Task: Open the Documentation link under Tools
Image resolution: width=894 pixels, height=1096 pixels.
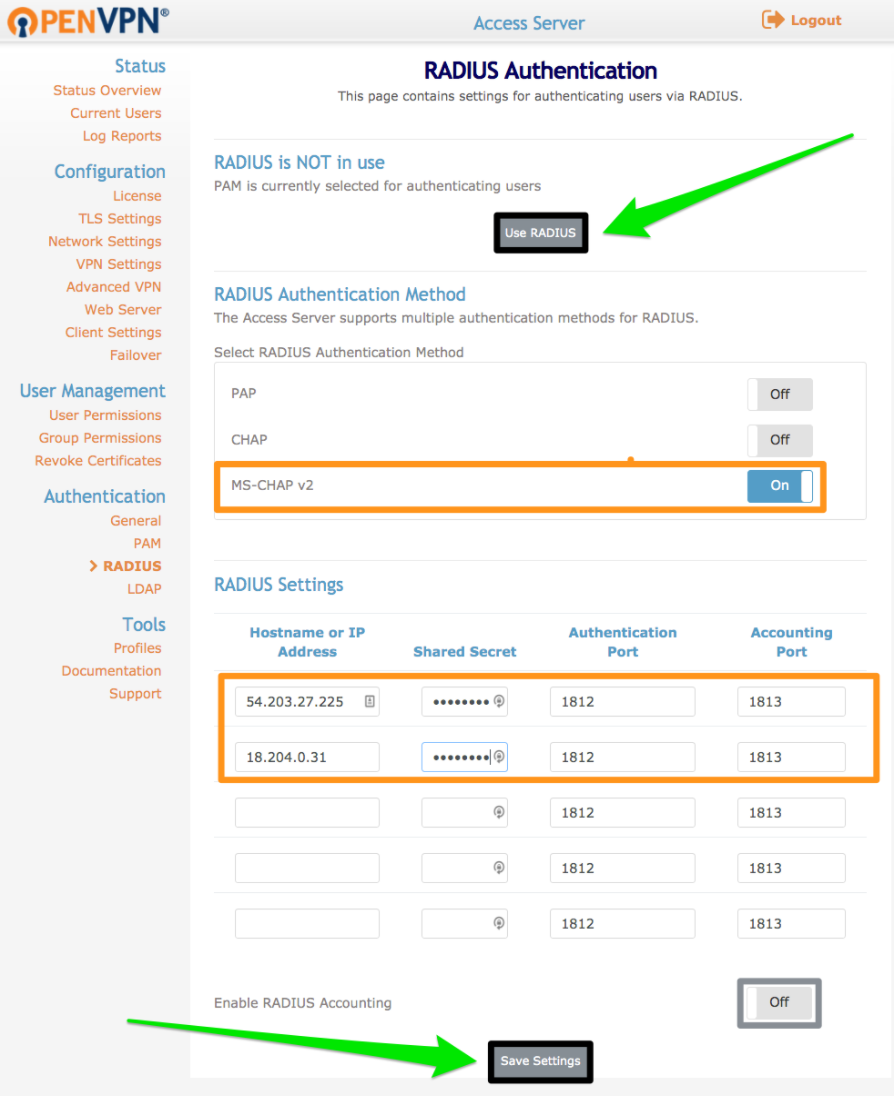Action: pos(111,671)
